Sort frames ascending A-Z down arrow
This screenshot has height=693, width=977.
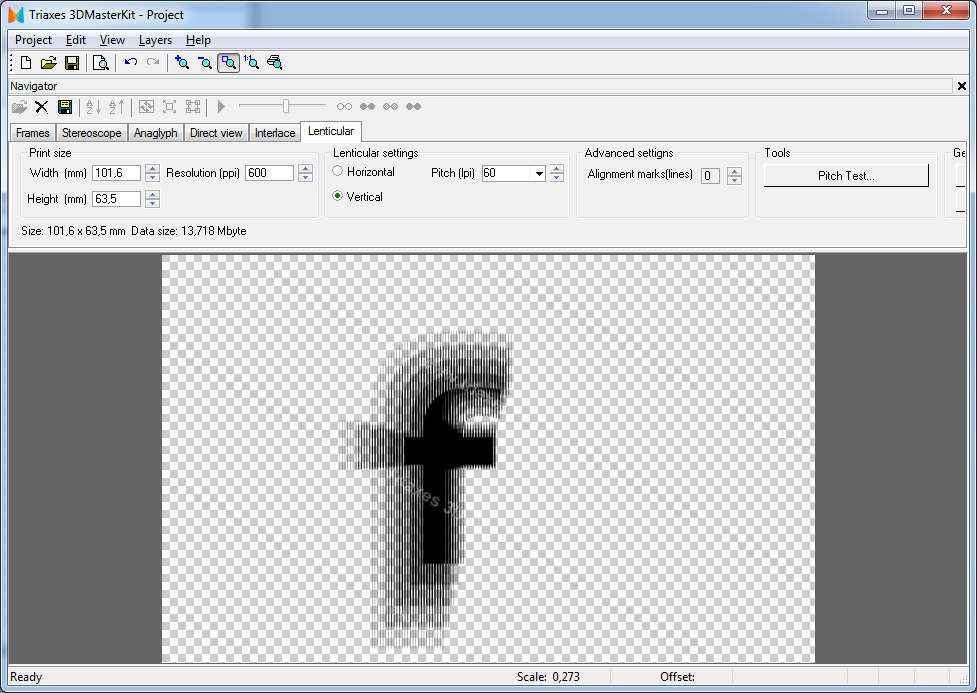93,107
